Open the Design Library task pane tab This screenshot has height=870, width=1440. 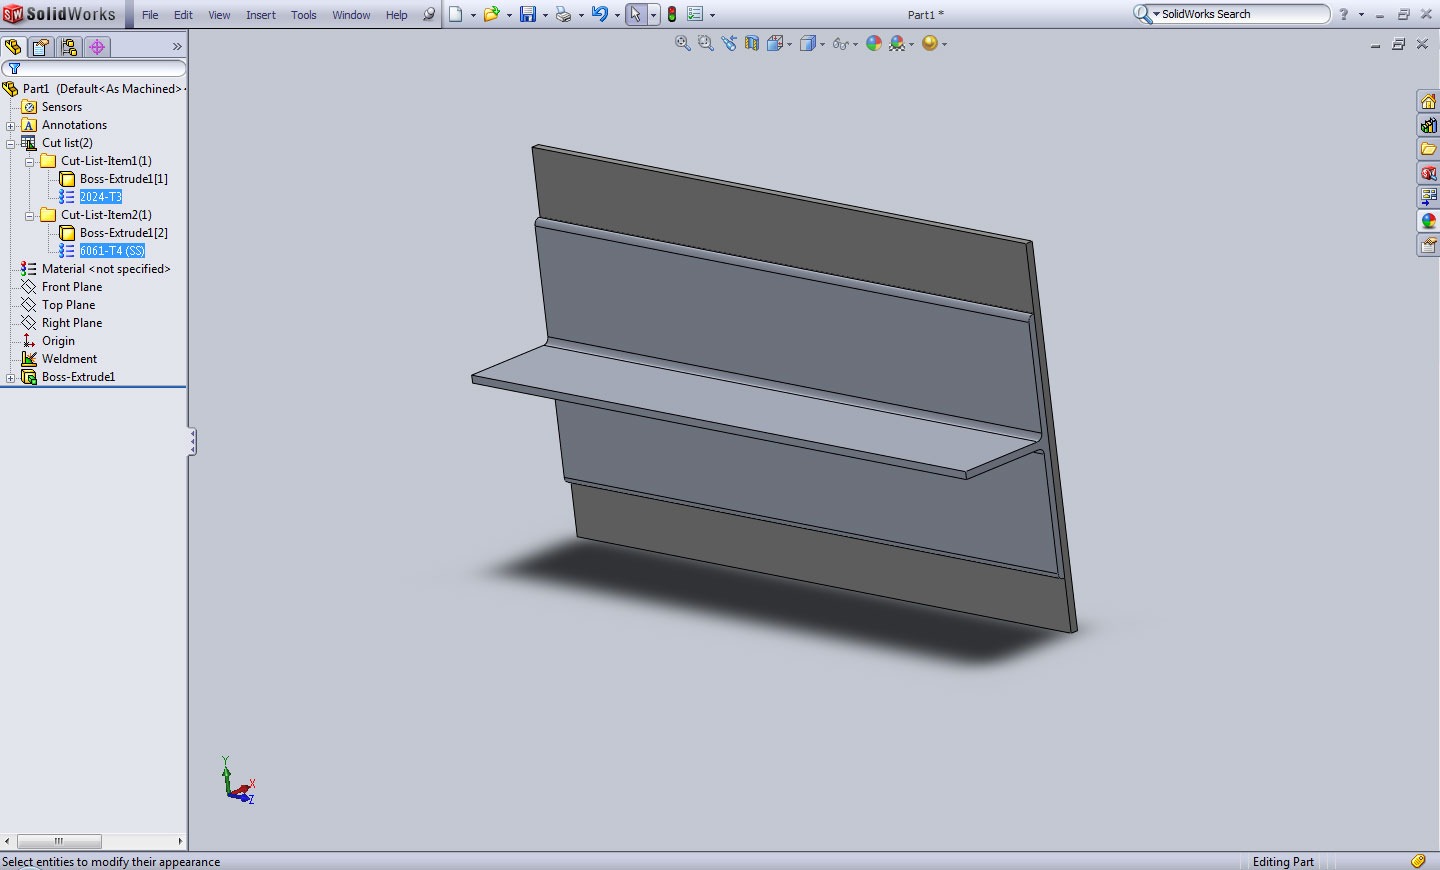pos(1428,126)
